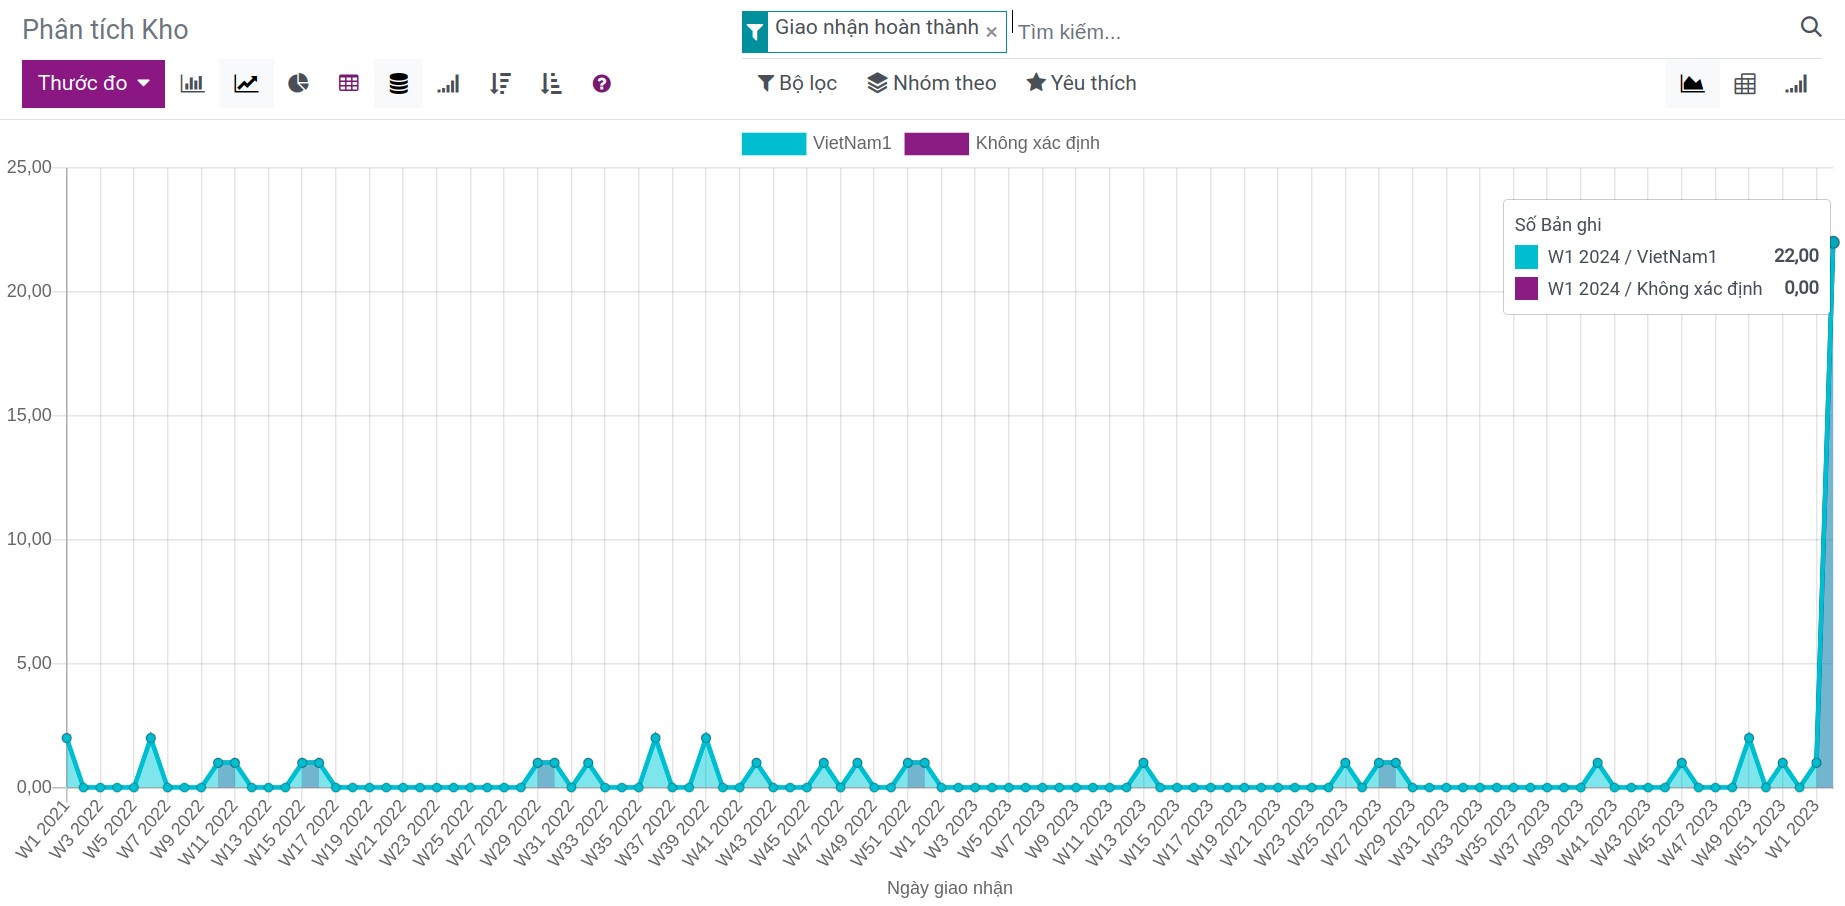Sort the chart data descending

tap(500, 84)
